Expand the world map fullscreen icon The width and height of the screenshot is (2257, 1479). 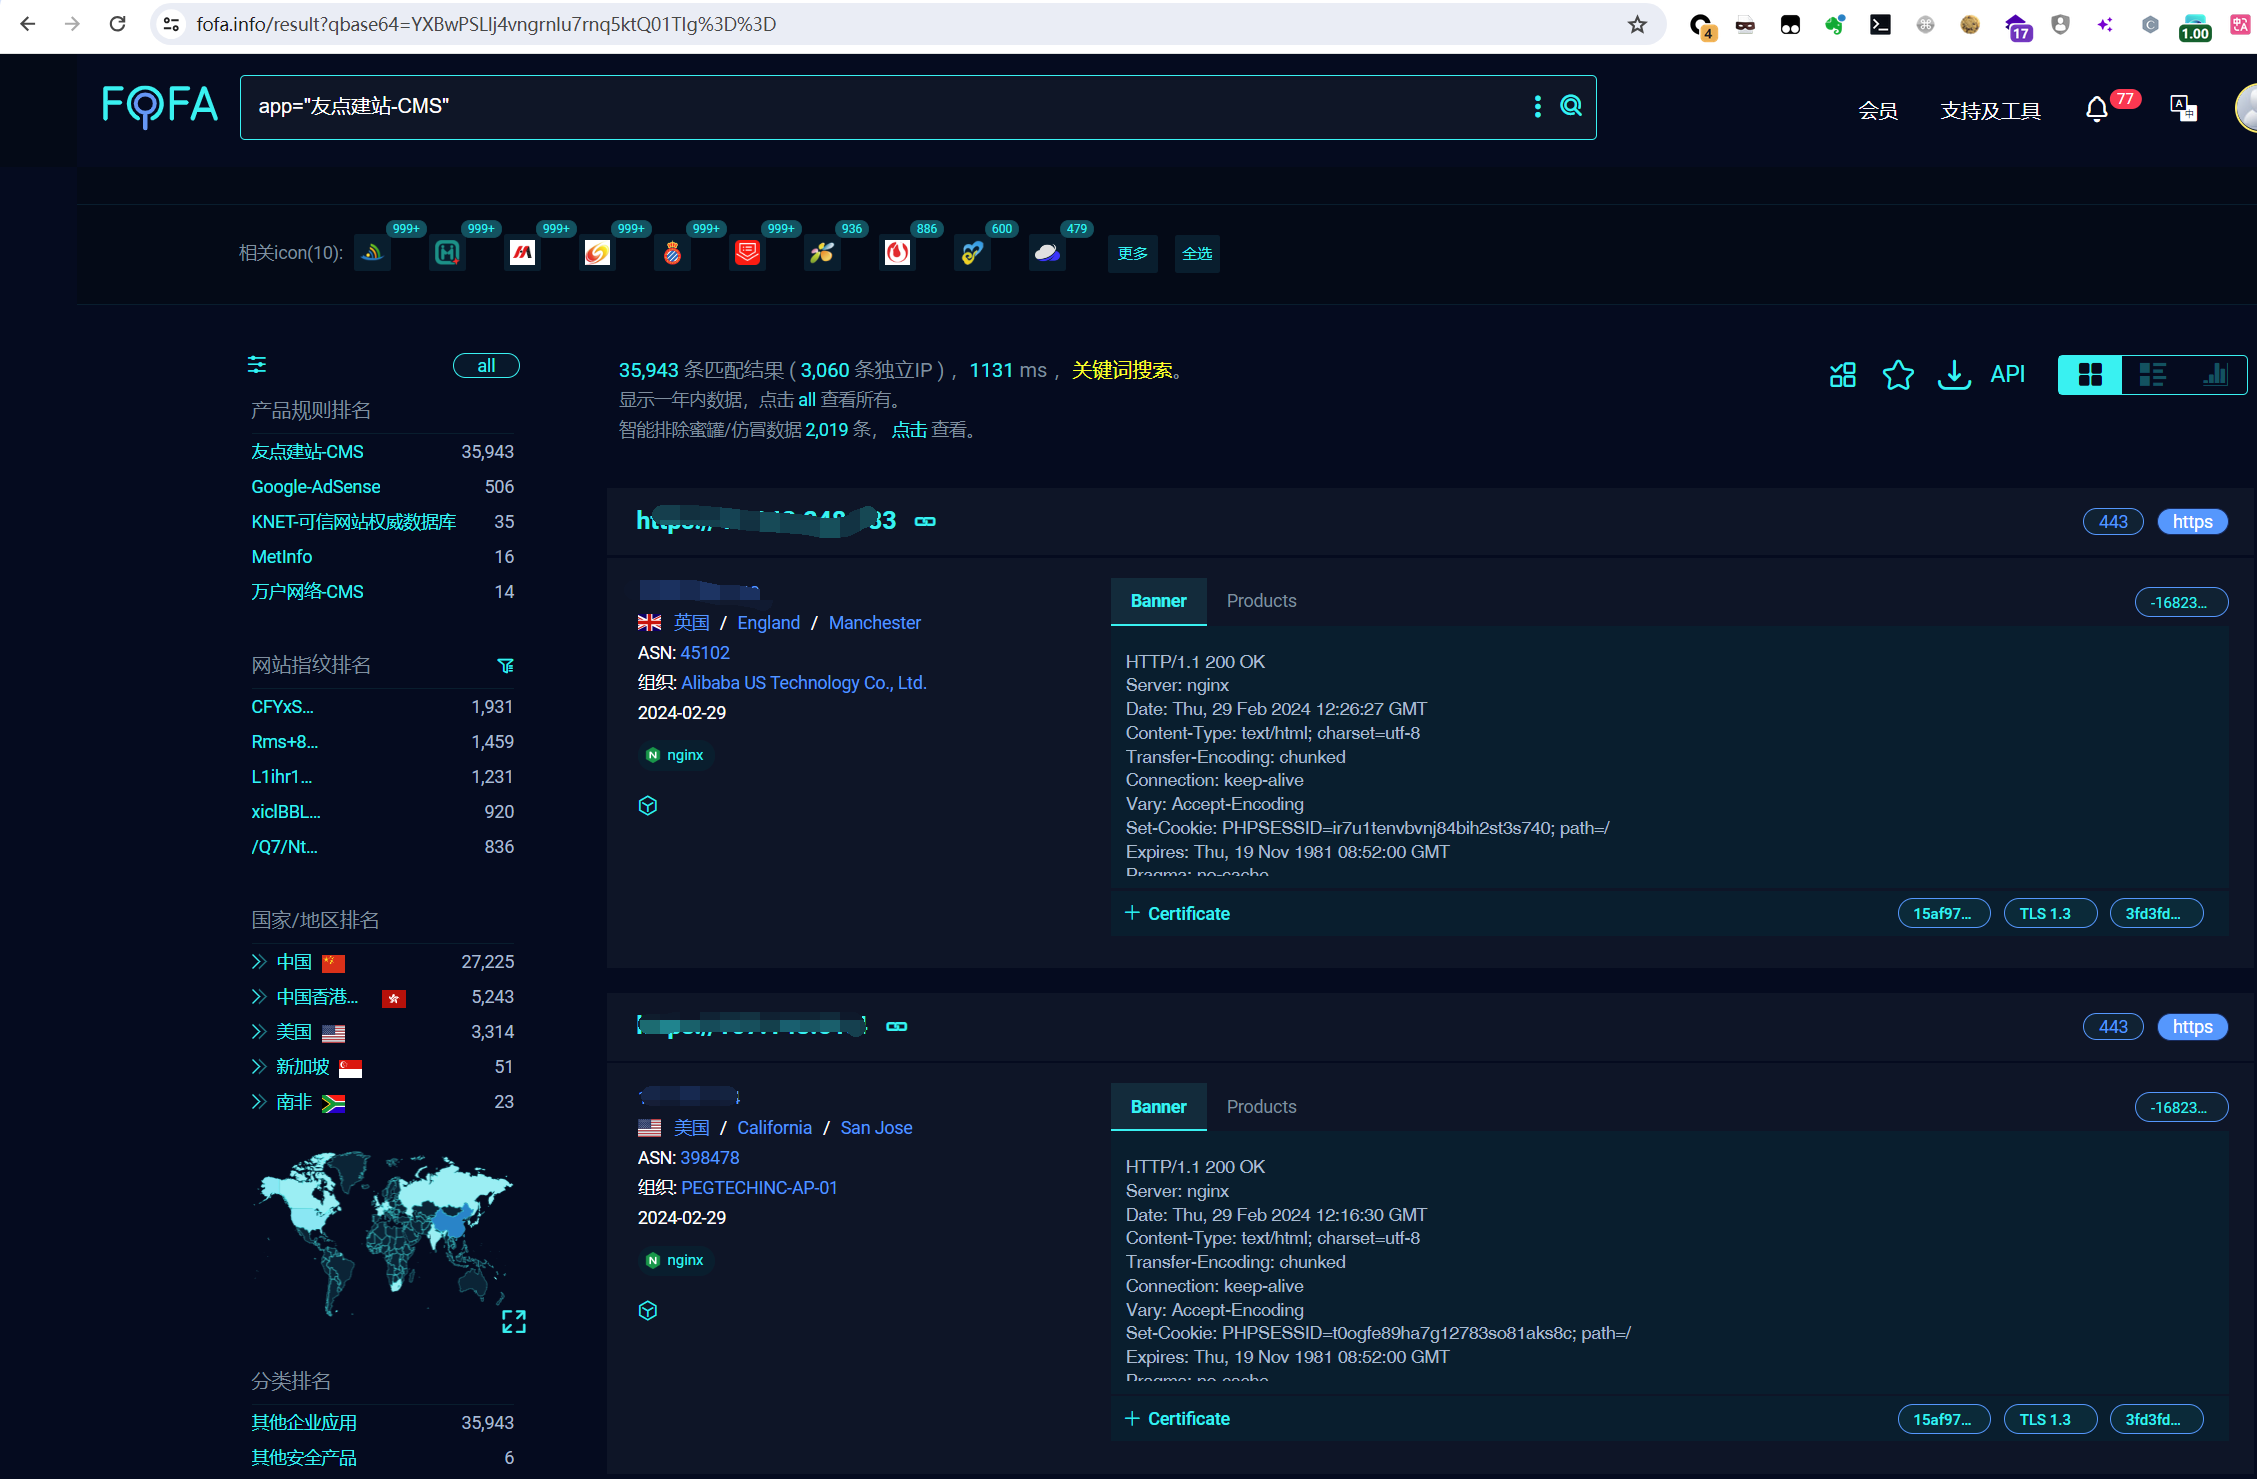(513, 1322)
